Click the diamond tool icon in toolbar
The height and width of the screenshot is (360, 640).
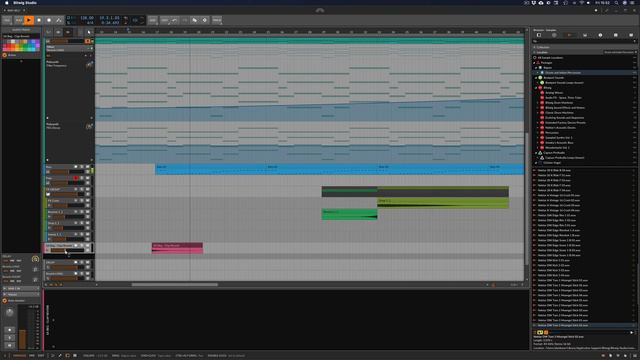coord(204,20)
